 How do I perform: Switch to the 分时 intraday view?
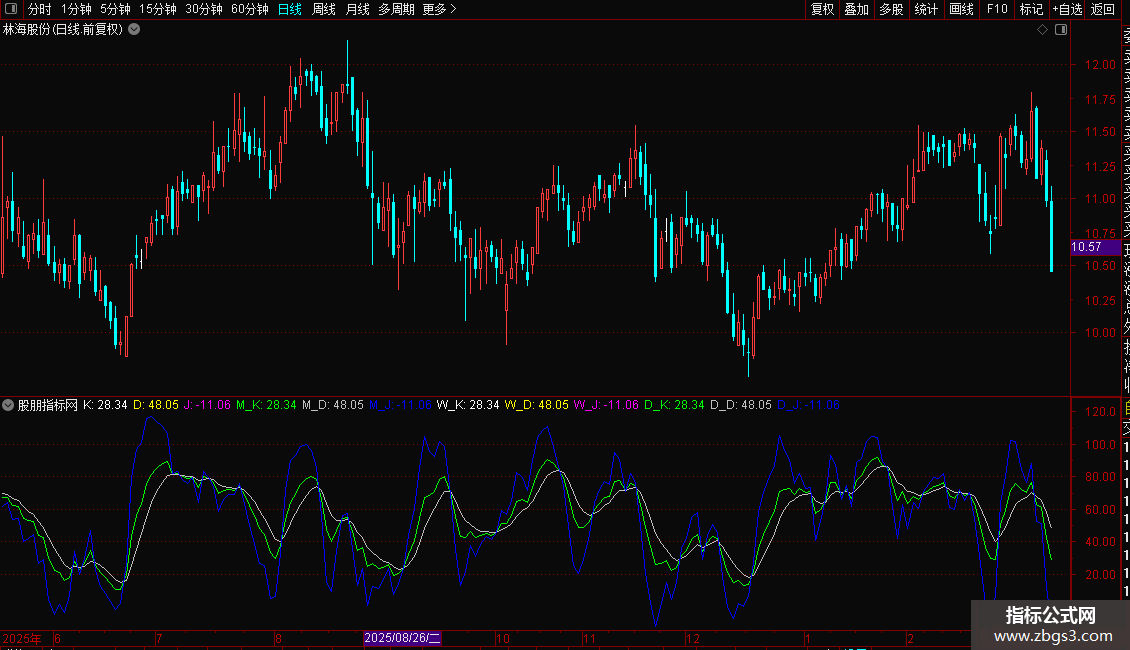(39, 9)
